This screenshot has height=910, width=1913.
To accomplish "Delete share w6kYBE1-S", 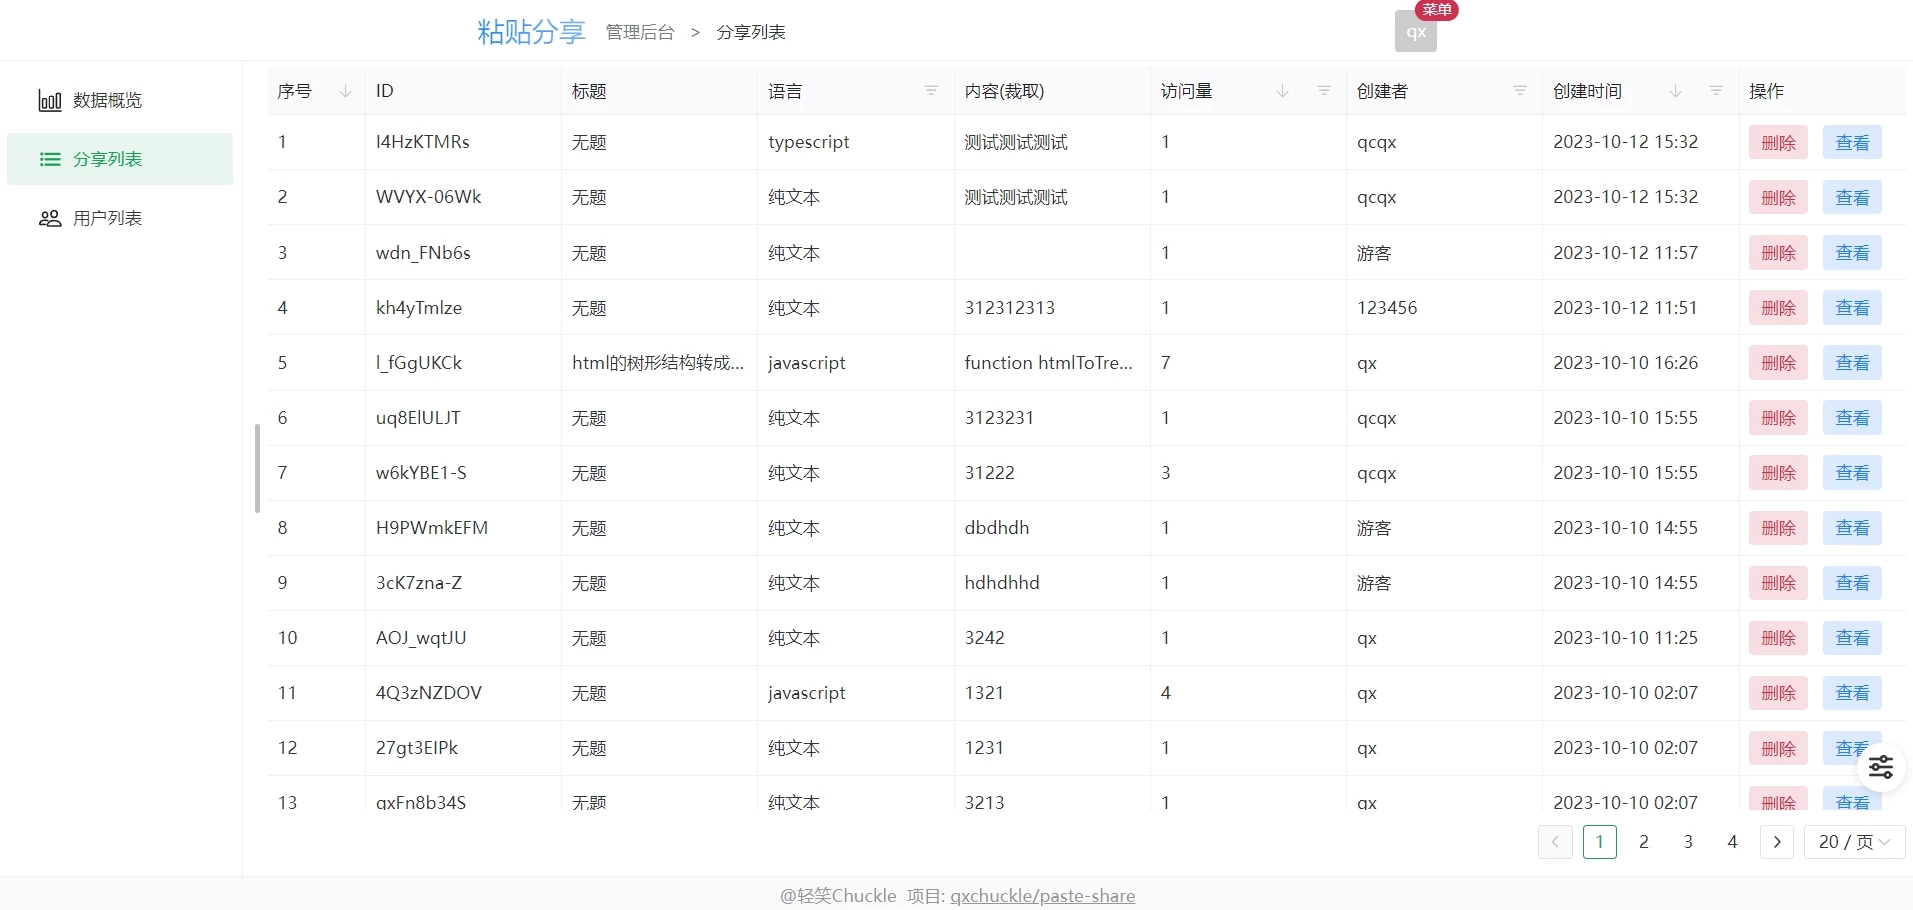I will [x=1778, y=473].
